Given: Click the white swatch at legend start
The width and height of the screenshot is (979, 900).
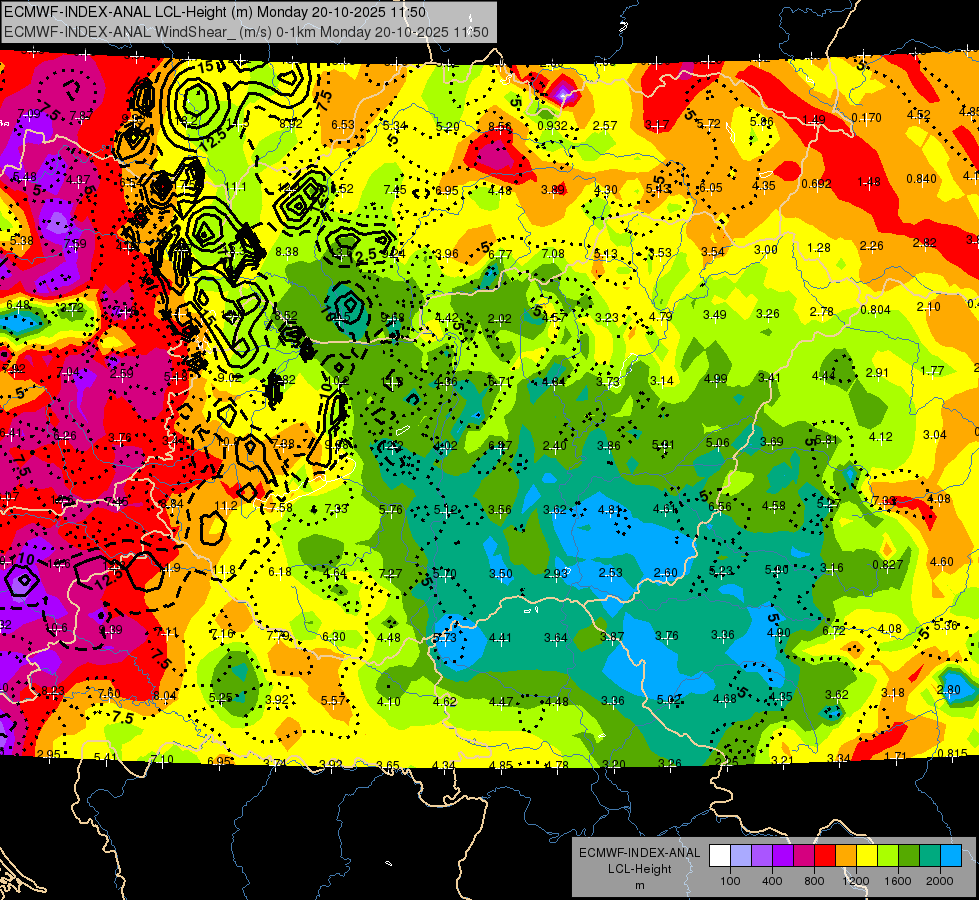Looking at the screenshot, I should [719, 856].
